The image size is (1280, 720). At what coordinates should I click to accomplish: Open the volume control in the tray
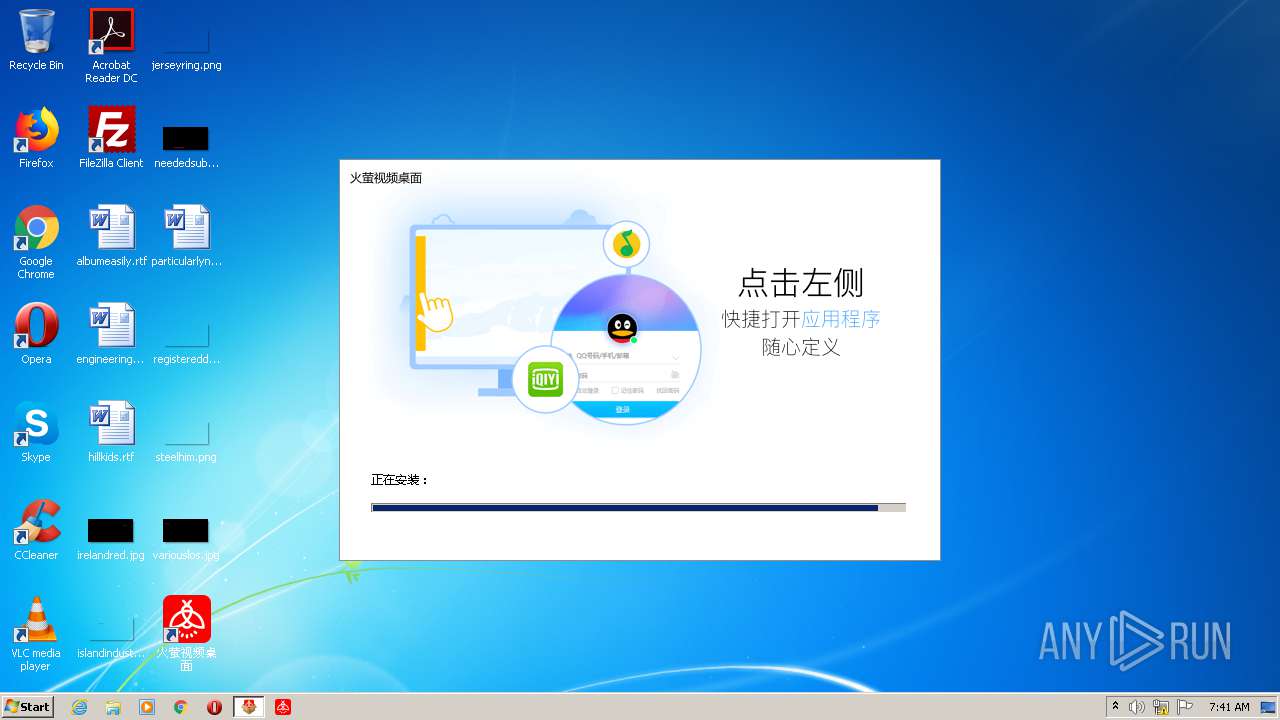(x=1137, y=707)
